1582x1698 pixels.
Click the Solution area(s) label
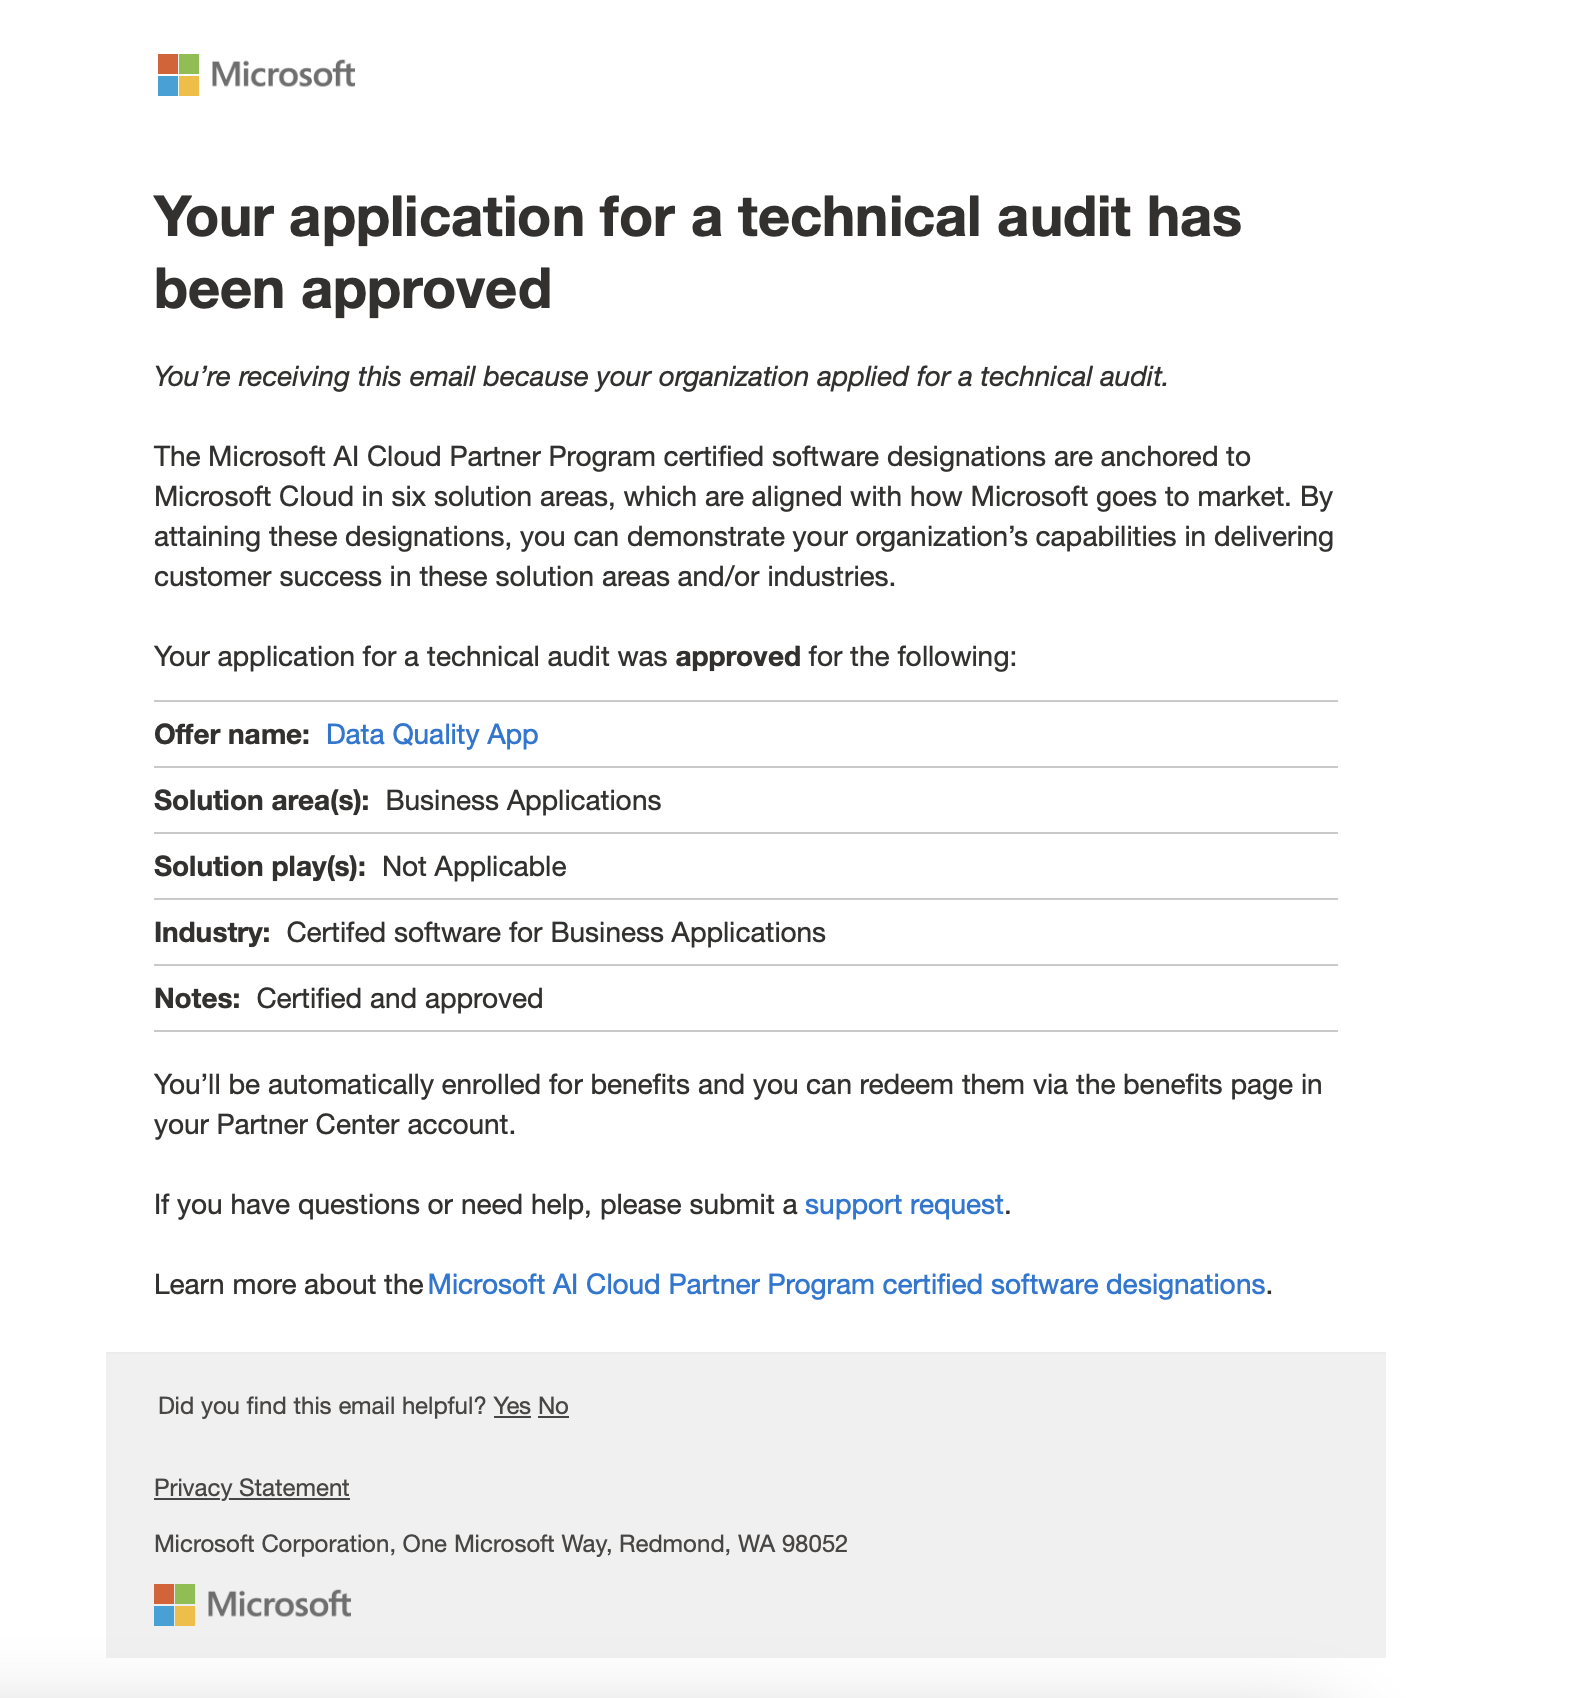[262, 801]
